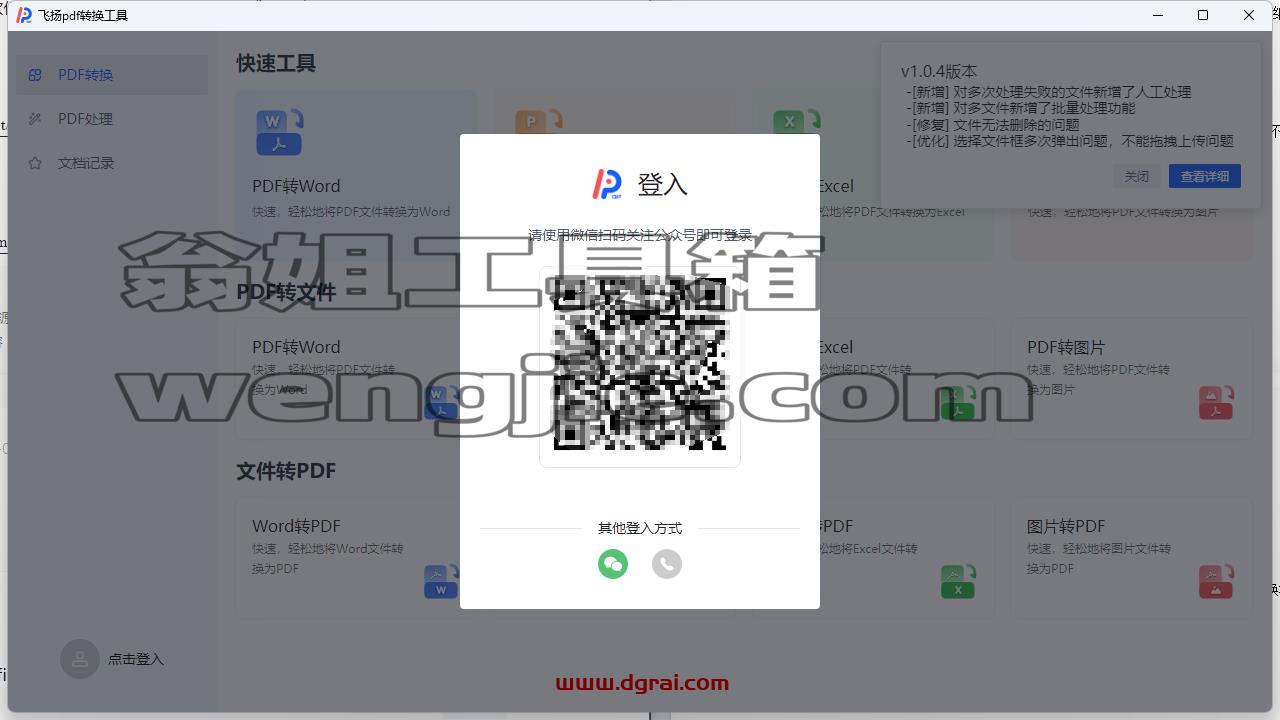Click the login dialog app logo

pos(607,184)
